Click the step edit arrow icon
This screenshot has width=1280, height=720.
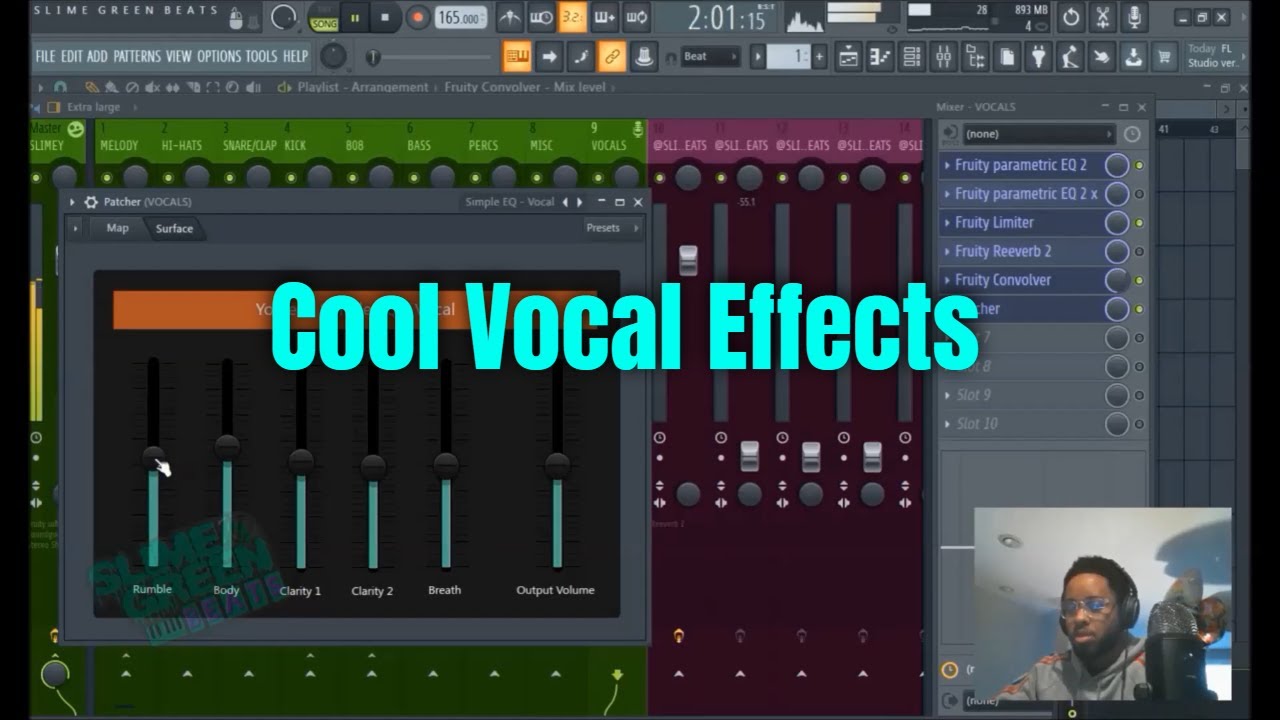click(x=549, y=57)
